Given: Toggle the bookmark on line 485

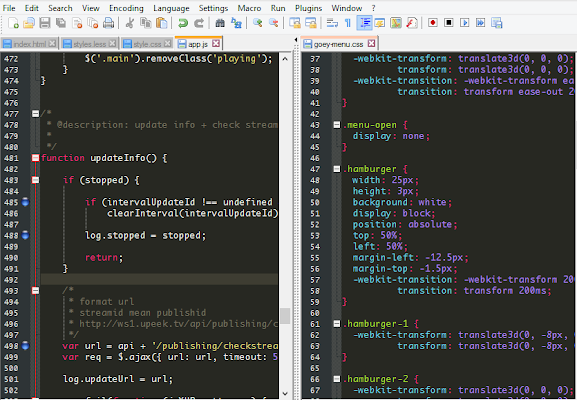Looking at the screenshot, I should pyautogui.click(x=25, y=202).
